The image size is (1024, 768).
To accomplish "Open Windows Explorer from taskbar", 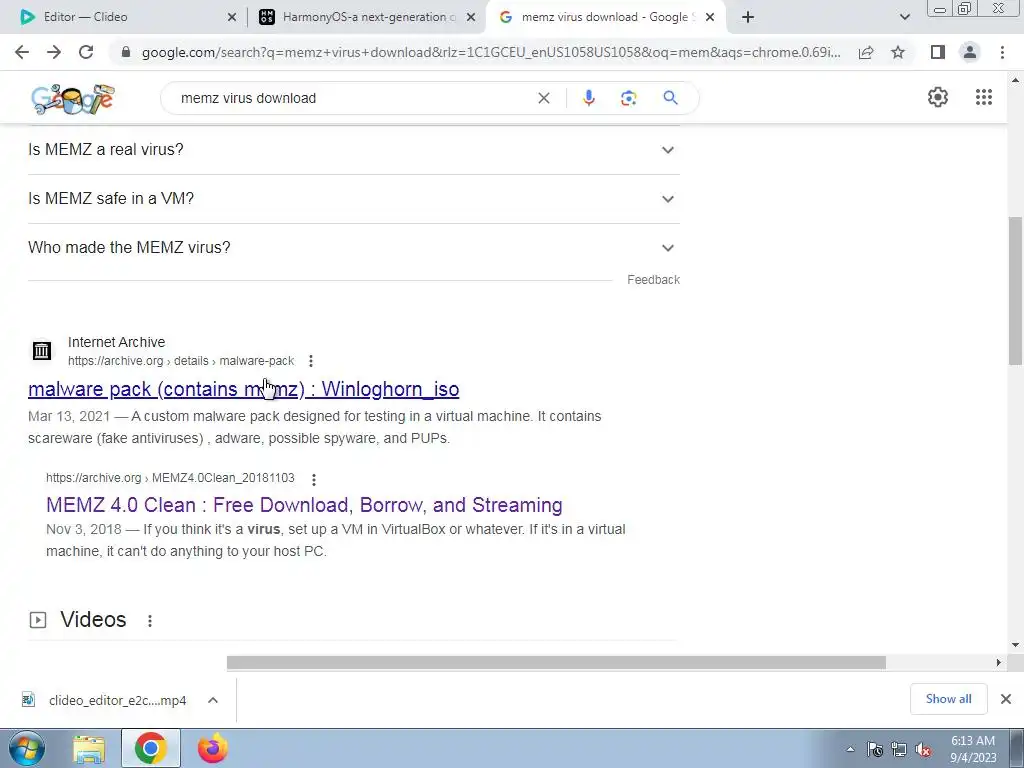I will [89, 748].
